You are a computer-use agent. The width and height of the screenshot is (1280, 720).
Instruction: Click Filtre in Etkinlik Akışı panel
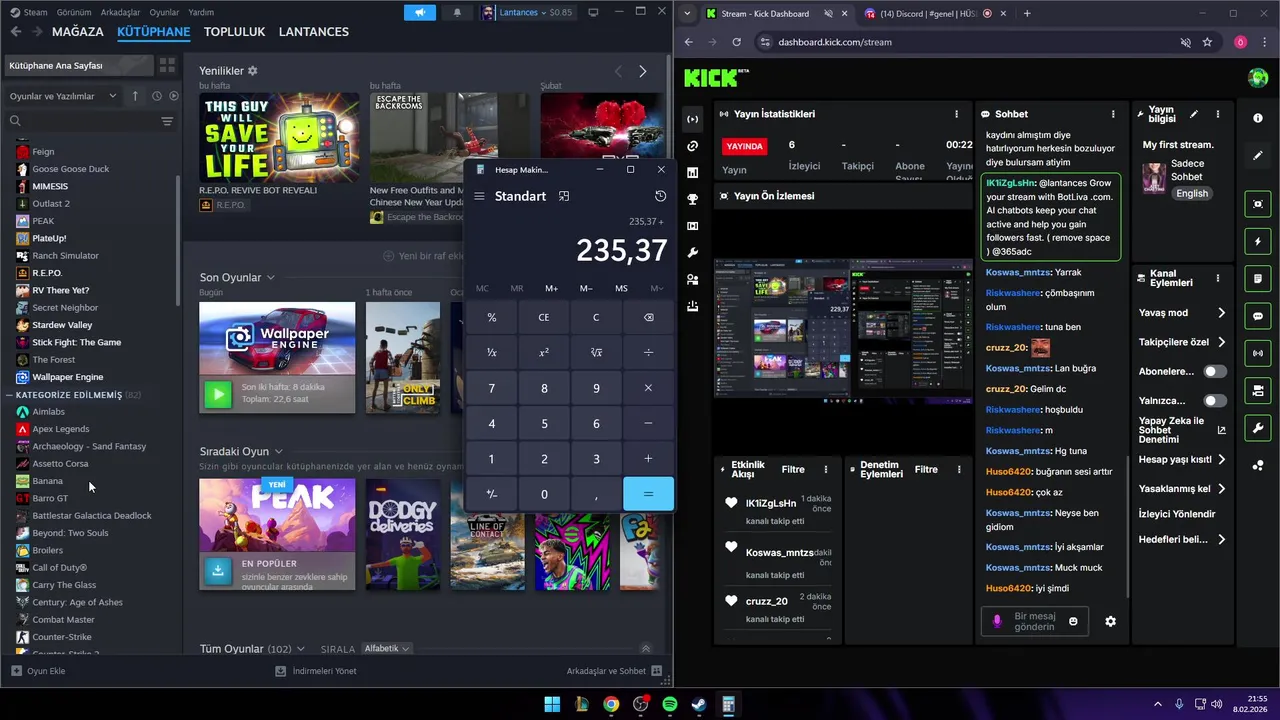click(793, 469)
